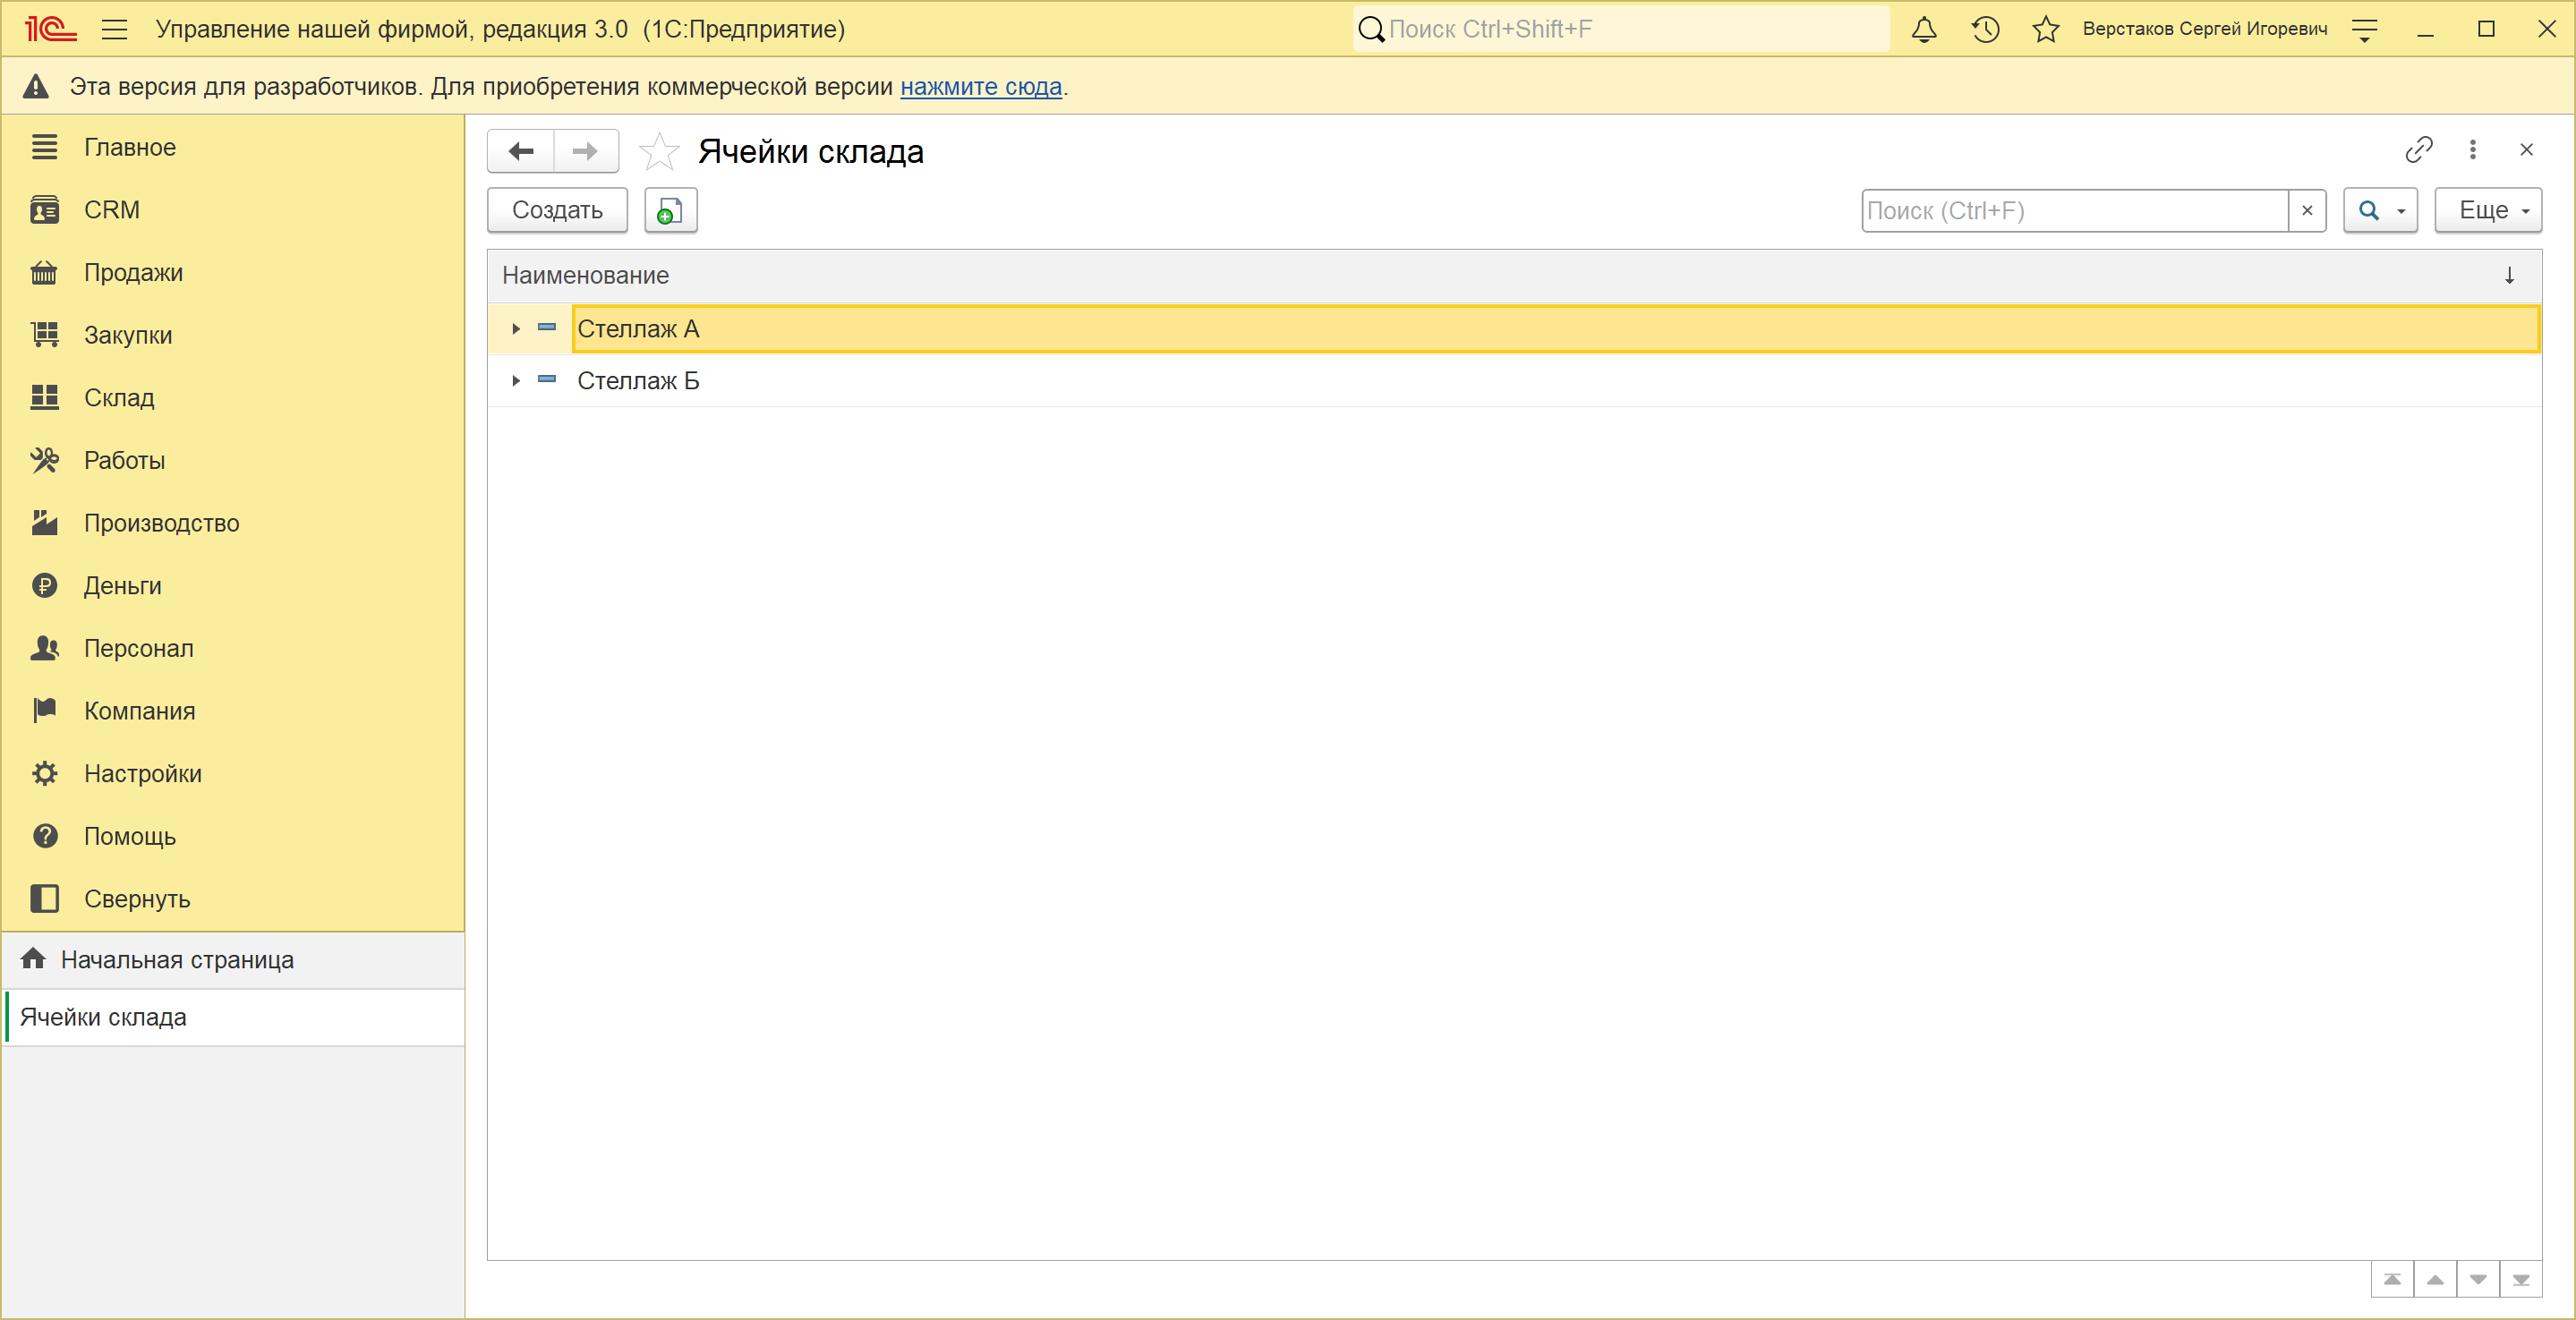Image resolution: width=2576 pixels, height=1320 pixels.
Task: Open the magnifier search options dropdown
Action: click(x=2380, y=210)
